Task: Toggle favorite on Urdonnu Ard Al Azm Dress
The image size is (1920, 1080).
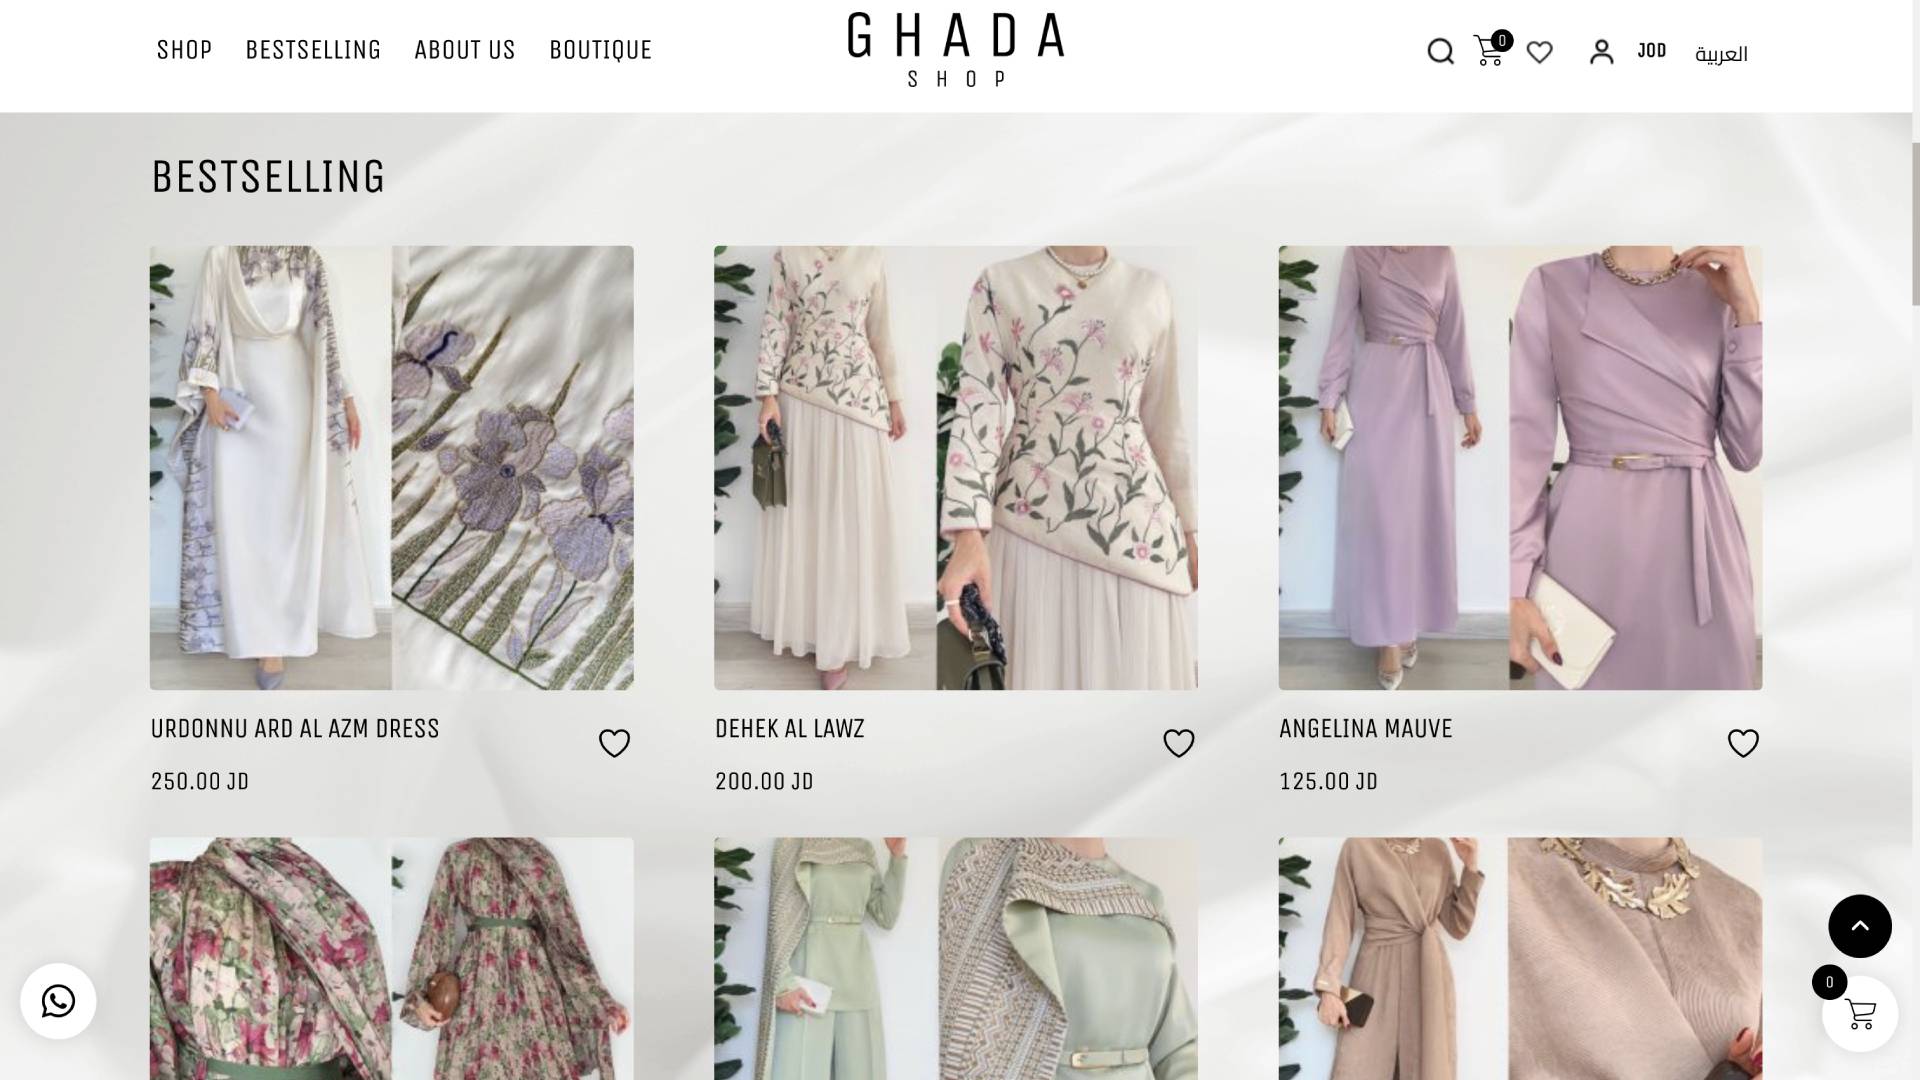Action: (614, 743)
